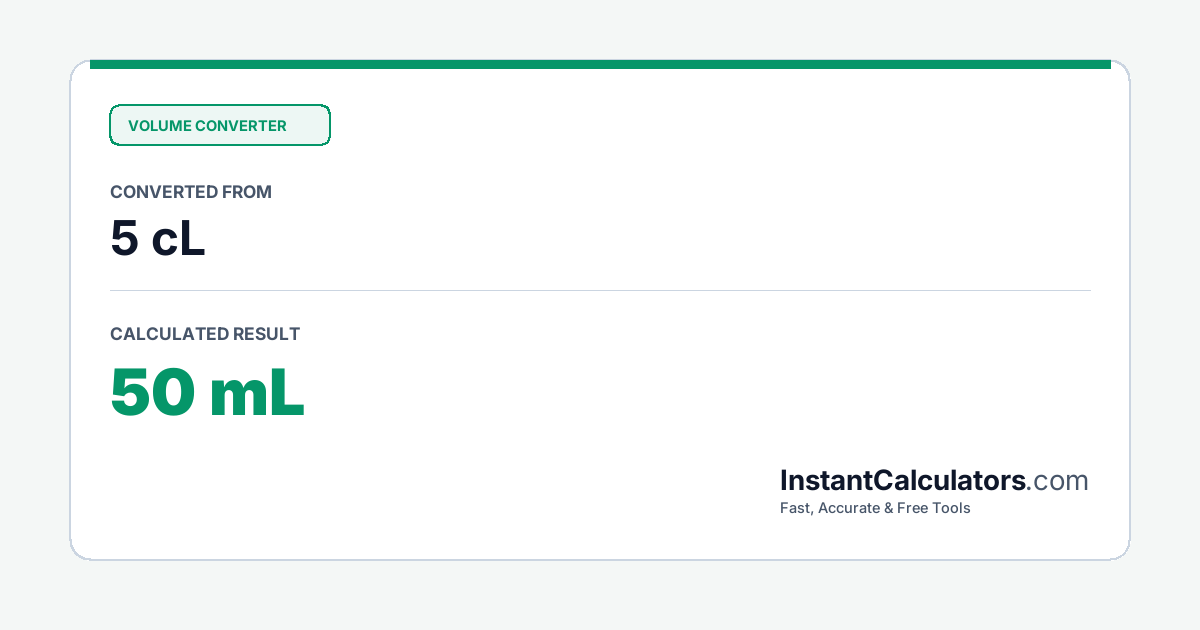The image size is (1200, 630).
Task: Click the word CONVERTER in the badge
Action: (x=241, y=126)
